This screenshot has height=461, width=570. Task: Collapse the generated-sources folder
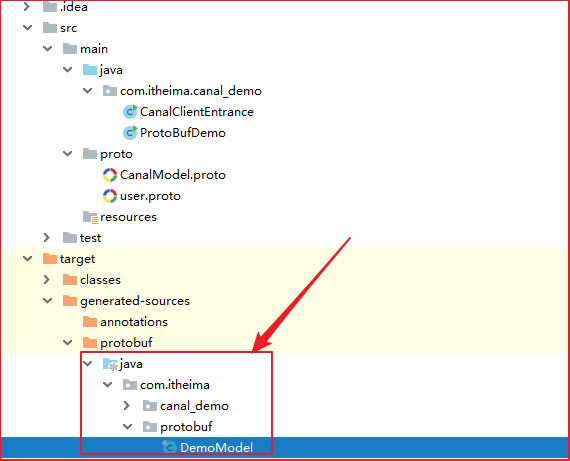[48, 301]
